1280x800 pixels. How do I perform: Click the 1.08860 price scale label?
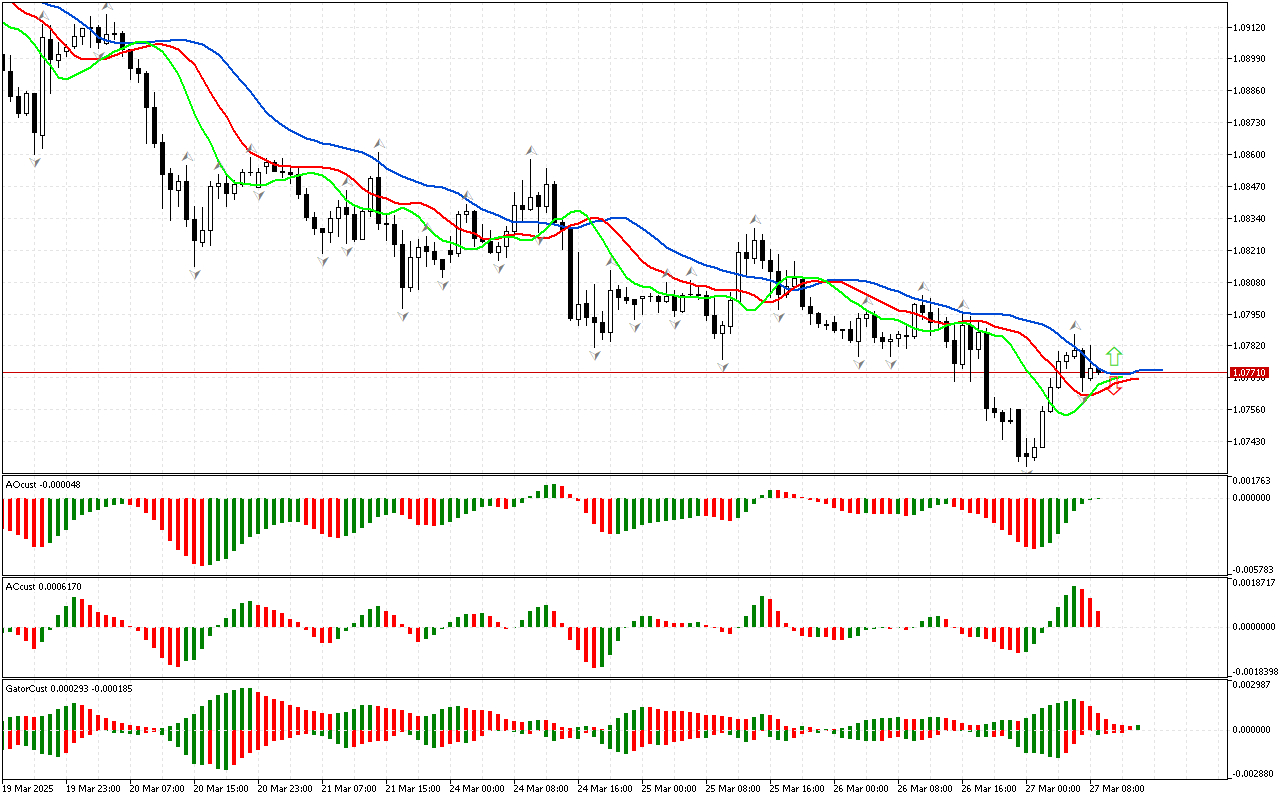pyautogui.click(x=1252, y=90)
